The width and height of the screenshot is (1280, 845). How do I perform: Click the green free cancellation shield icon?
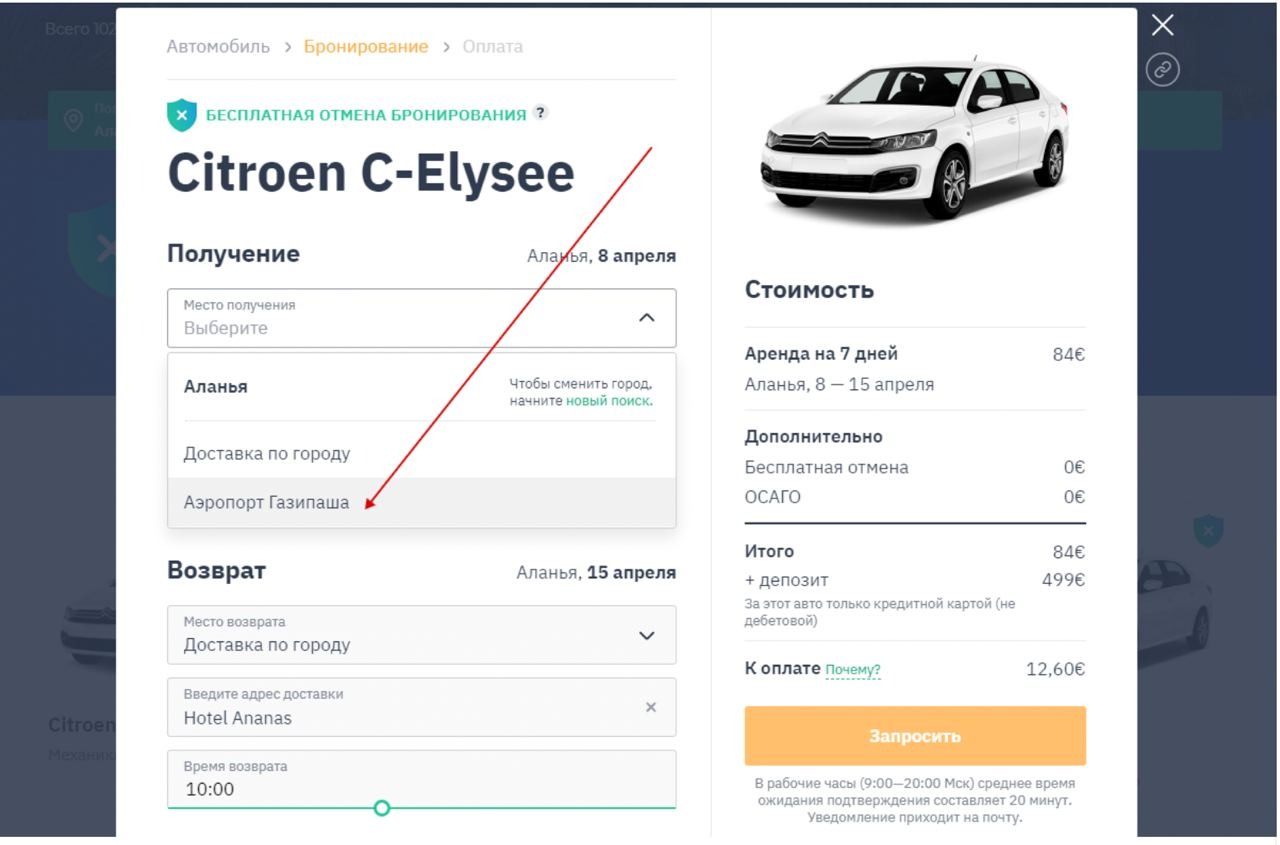[x=181, y=115]
